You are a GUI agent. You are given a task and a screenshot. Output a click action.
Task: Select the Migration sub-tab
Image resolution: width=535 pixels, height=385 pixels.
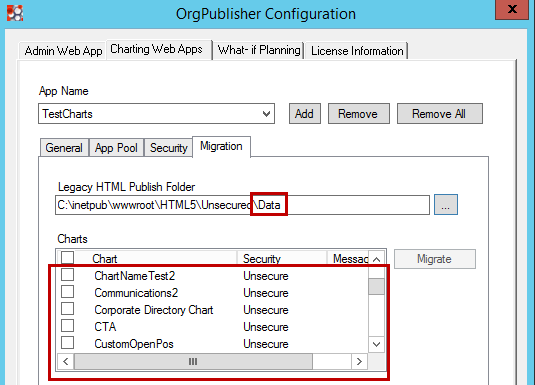(x=221, y=146)
